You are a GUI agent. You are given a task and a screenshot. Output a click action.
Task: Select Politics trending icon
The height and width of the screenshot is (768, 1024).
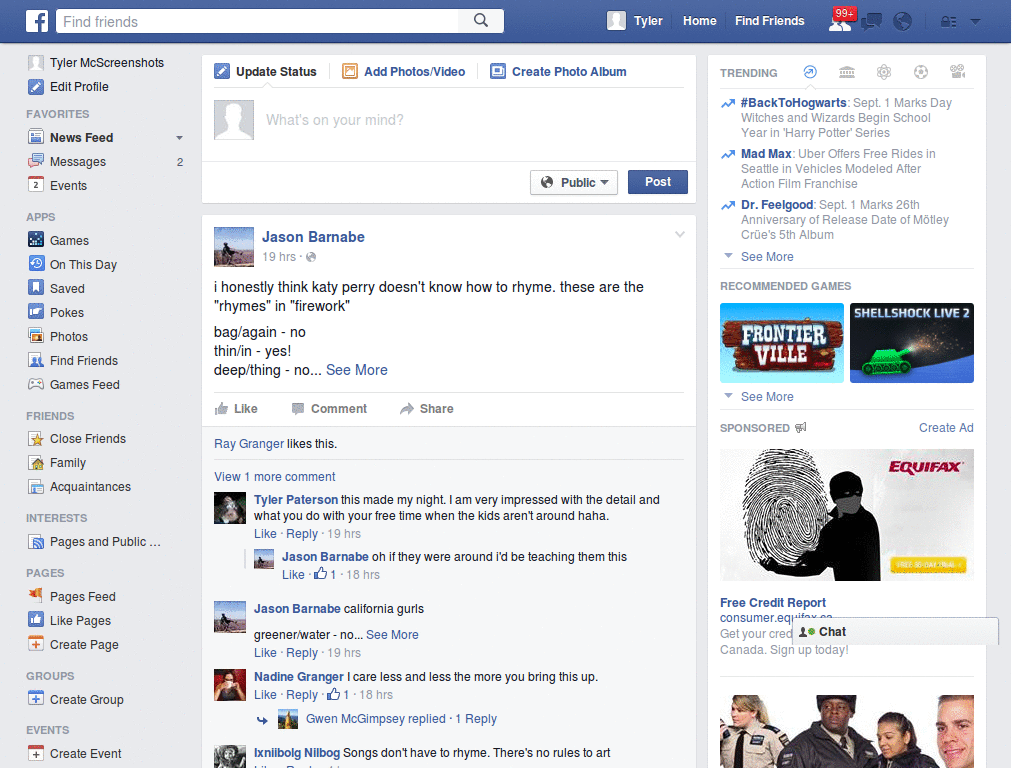[x=847, y=72]
